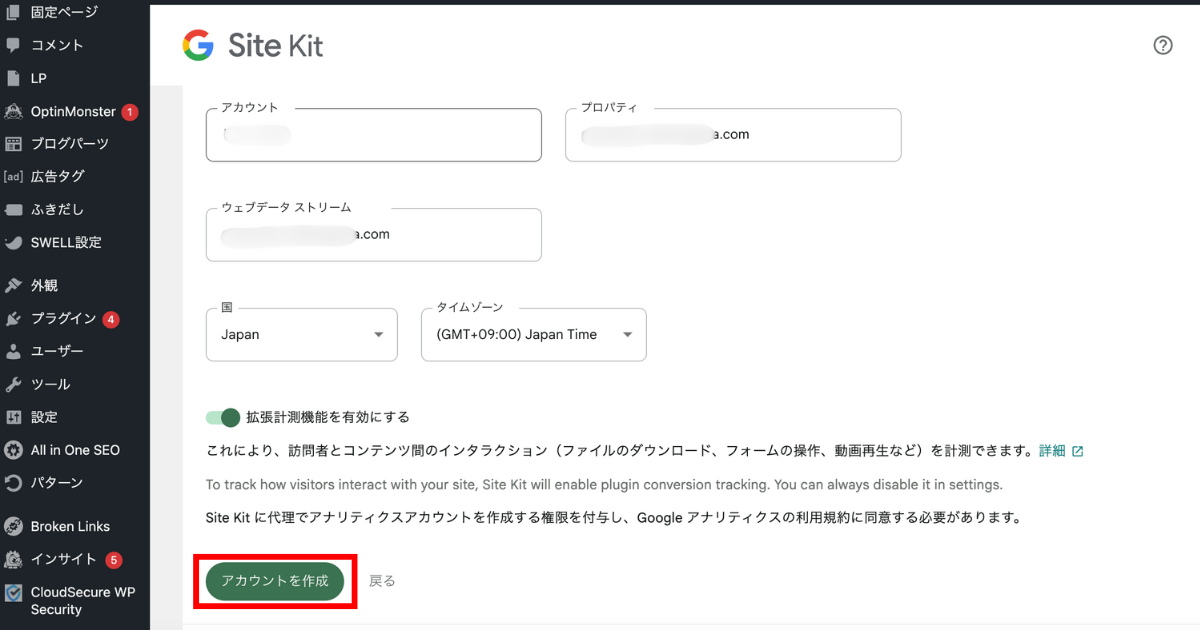Viewport: 1200px width, 630px height.
Task: Click the インサイト notification badge showing 5
Action: point(113,560)
